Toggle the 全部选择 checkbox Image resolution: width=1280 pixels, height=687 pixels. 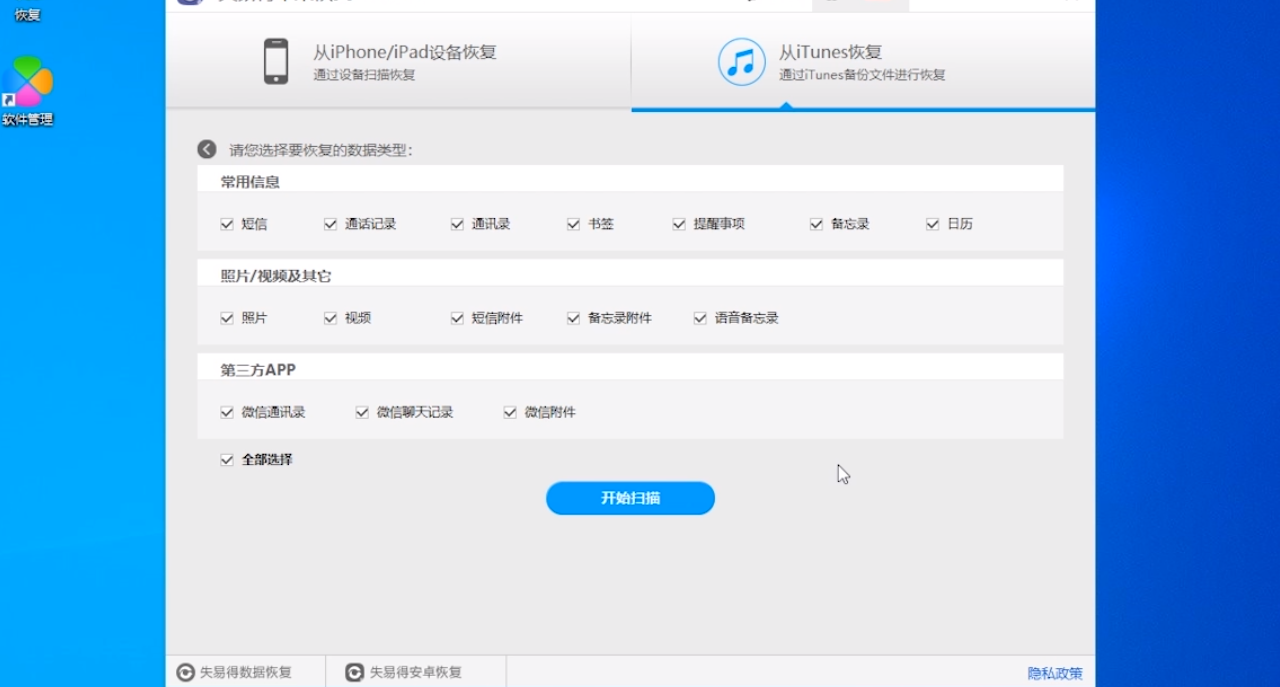[x=227, y=460]
